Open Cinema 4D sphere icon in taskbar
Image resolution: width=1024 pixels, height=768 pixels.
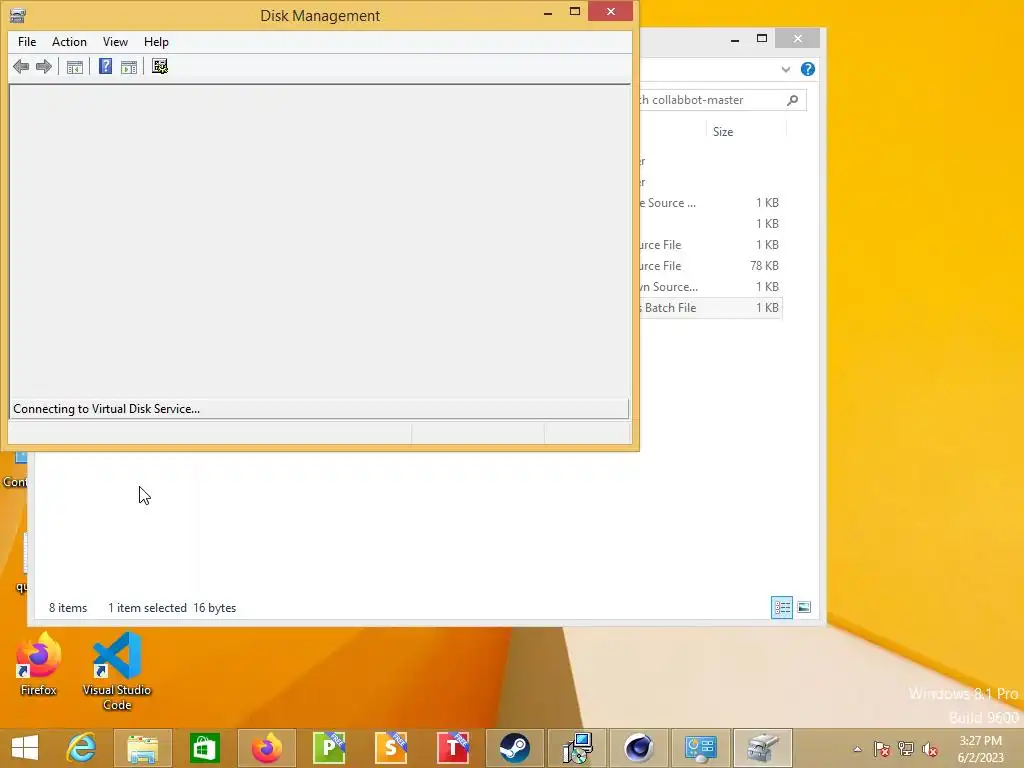tap(639, 748)
